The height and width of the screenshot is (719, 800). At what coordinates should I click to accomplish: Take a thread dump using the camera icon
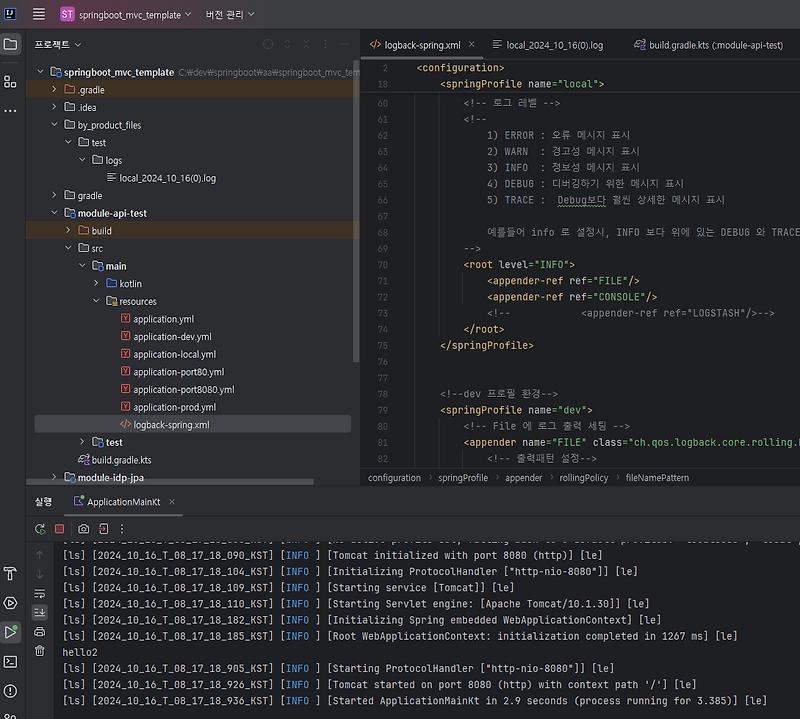click(82, 529)
